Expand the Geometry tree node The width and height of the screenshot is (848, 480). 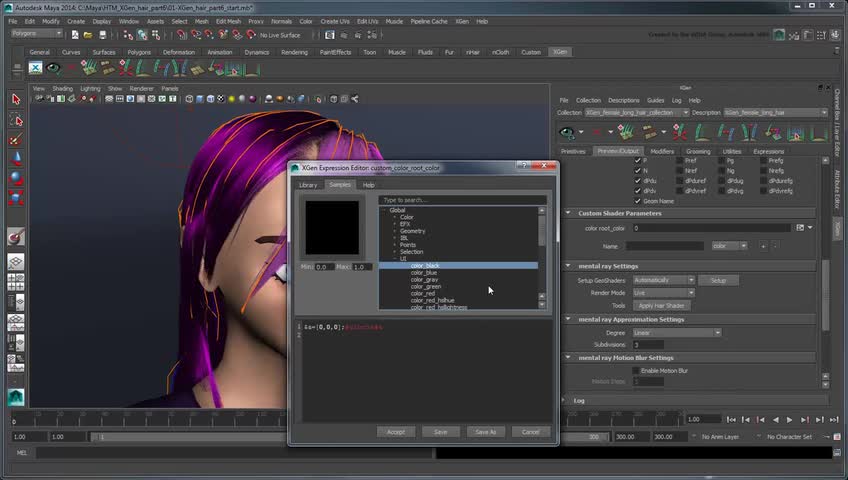pyautogui.click(x=395, y=231)
